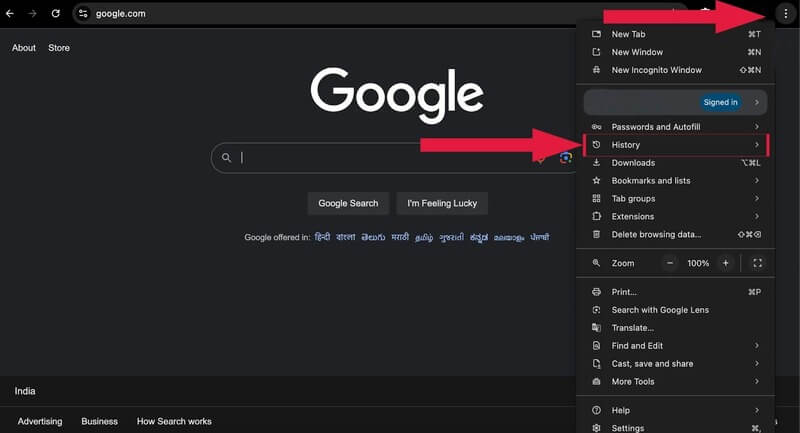Click the Signed in profile badge
Screen dimensions: 800x433
[x=720, y=102]
